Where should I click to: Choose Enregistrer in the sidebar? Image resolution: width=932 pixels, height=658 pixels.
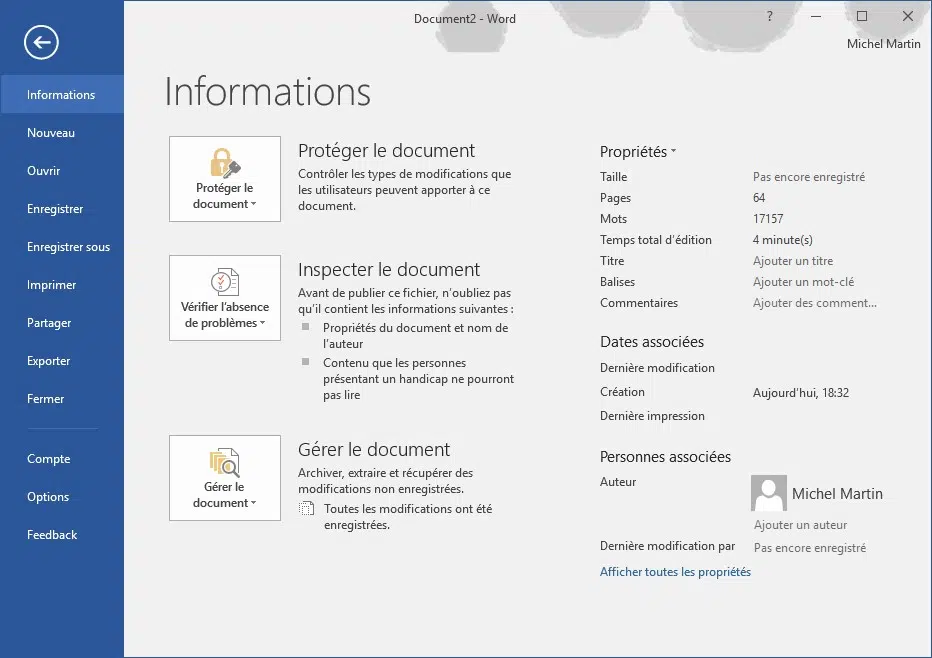pyautogui.click(x=62, y=209)
